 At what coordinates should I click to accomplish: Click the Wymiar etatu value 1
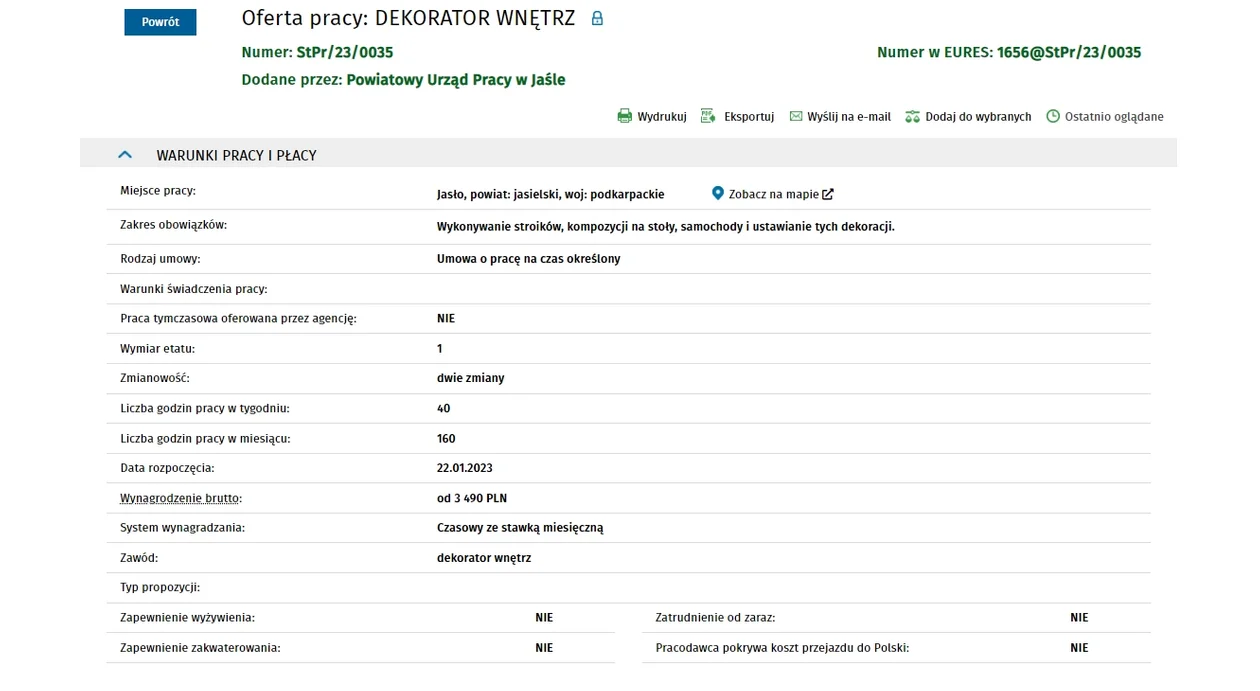440,348
